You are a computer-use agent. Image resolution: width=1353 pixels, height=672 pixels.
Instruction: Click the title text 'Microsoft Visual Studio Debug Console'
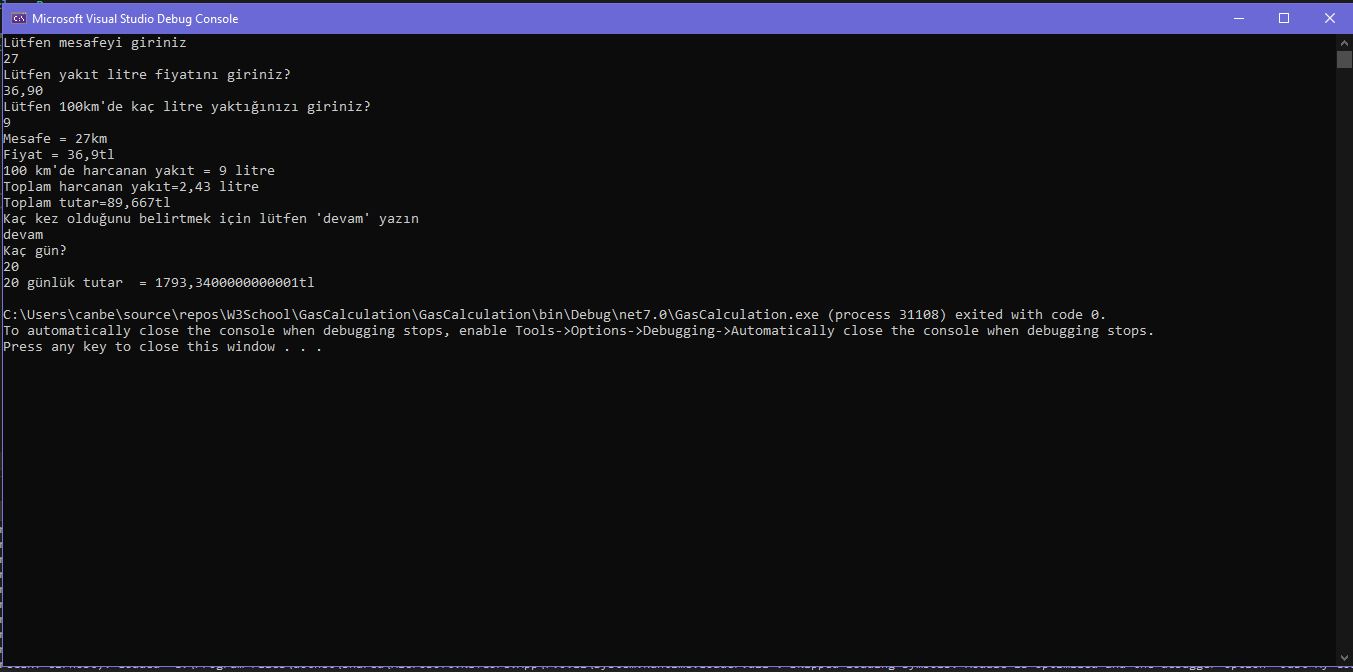(135, 18)
